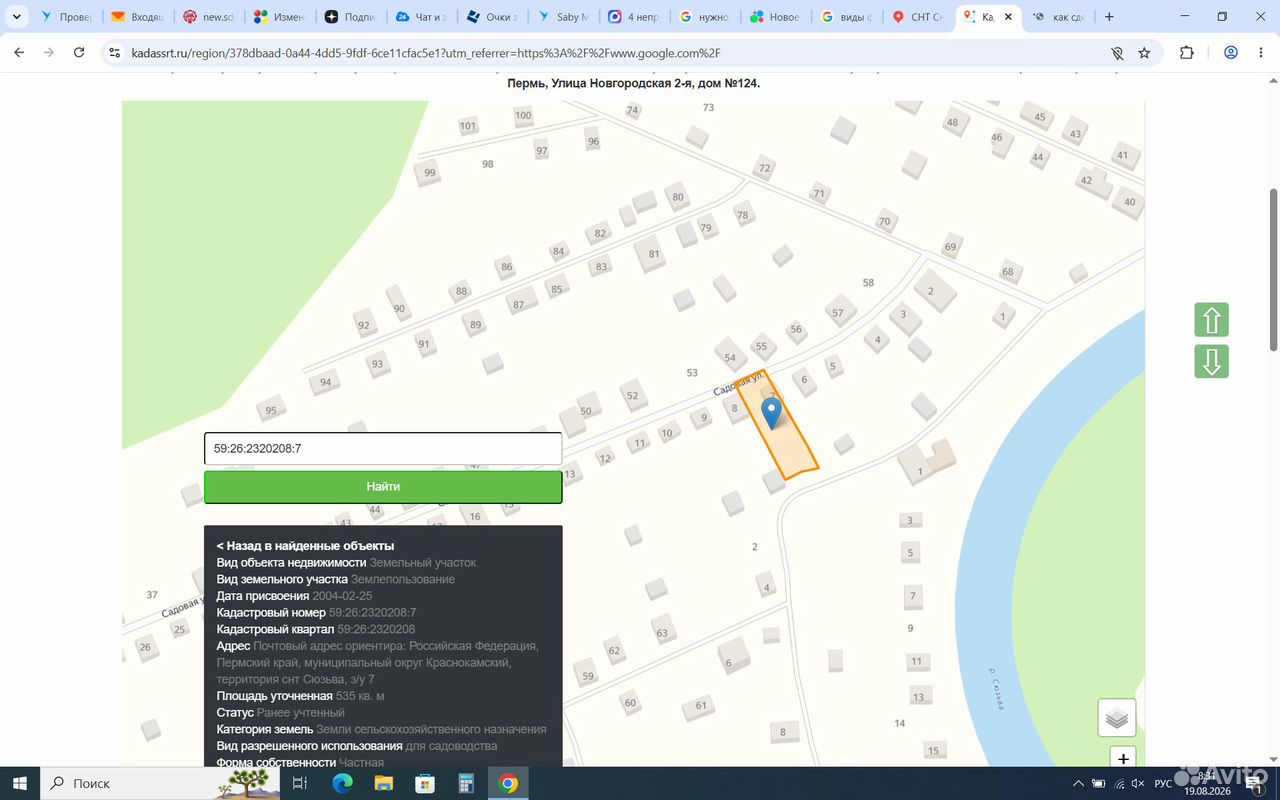Open a new browser tab
Screen dimensions: 1280x800
click(x=1109, y=17)
